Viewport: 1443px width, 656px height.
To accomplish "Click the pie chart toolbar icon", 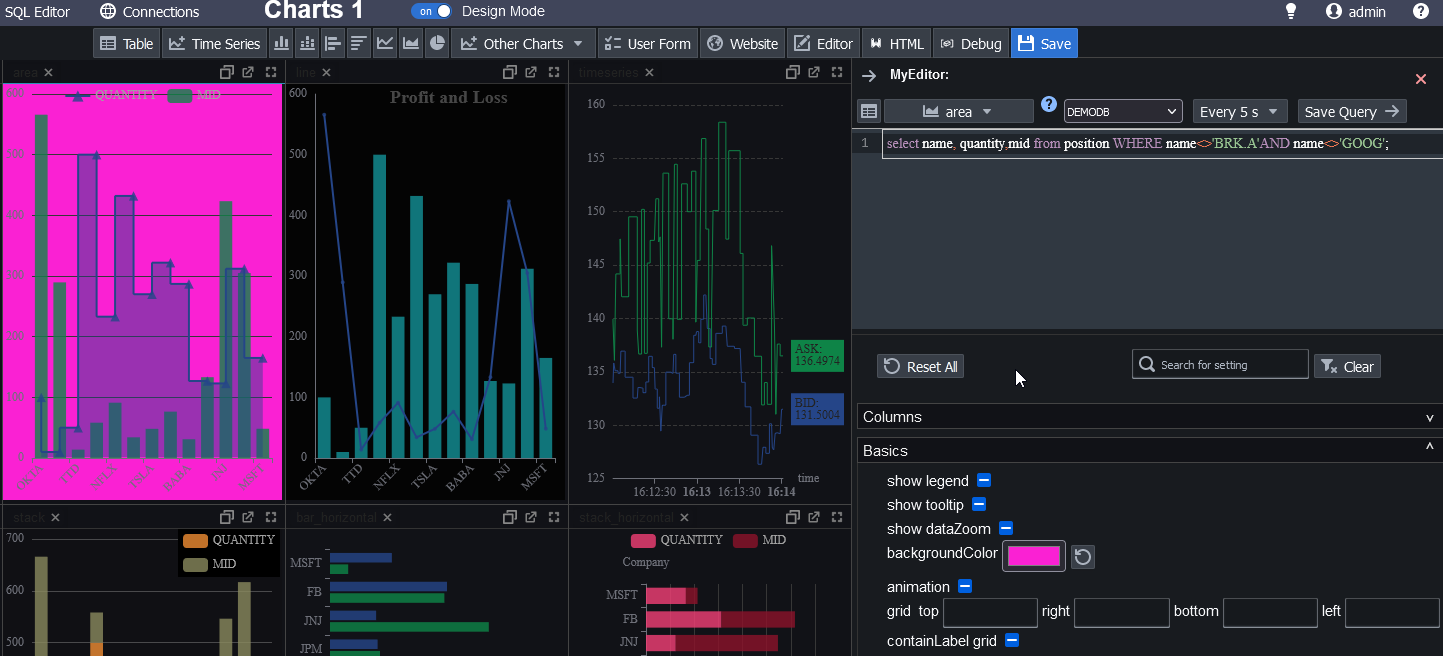I will [x=437, y=43].
